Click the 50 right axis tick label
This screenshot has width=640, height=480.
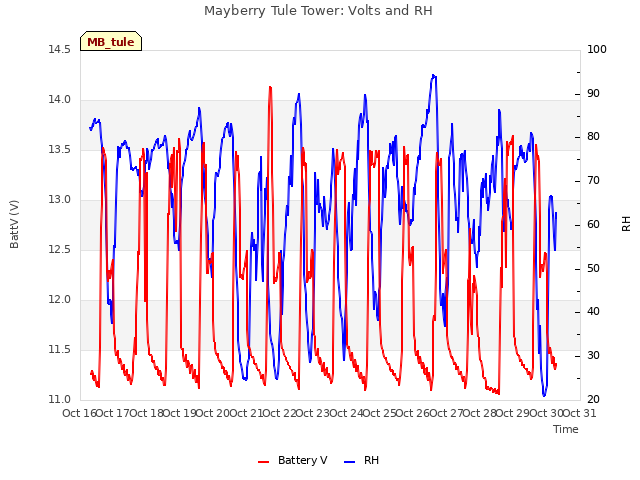point(593,269)
